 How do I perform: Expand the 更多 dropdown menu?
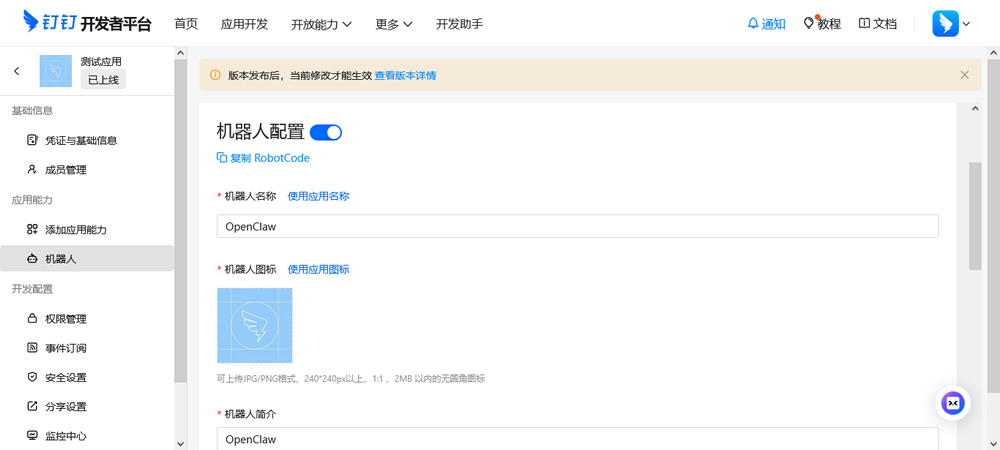coord(394,24)
